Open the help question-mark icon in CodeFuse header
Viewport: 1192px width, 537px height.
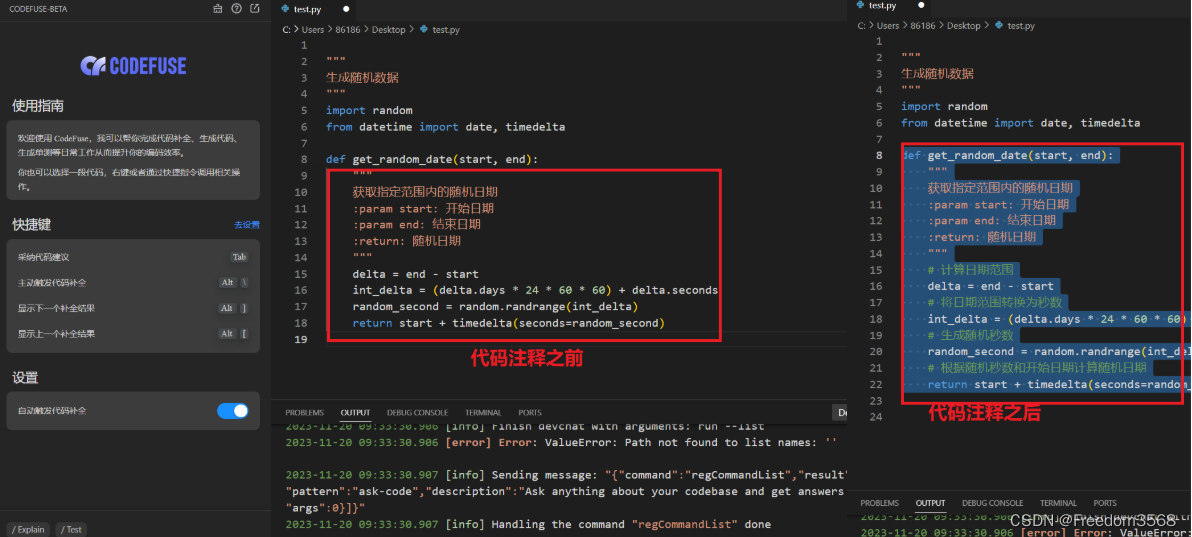[236, 8]
